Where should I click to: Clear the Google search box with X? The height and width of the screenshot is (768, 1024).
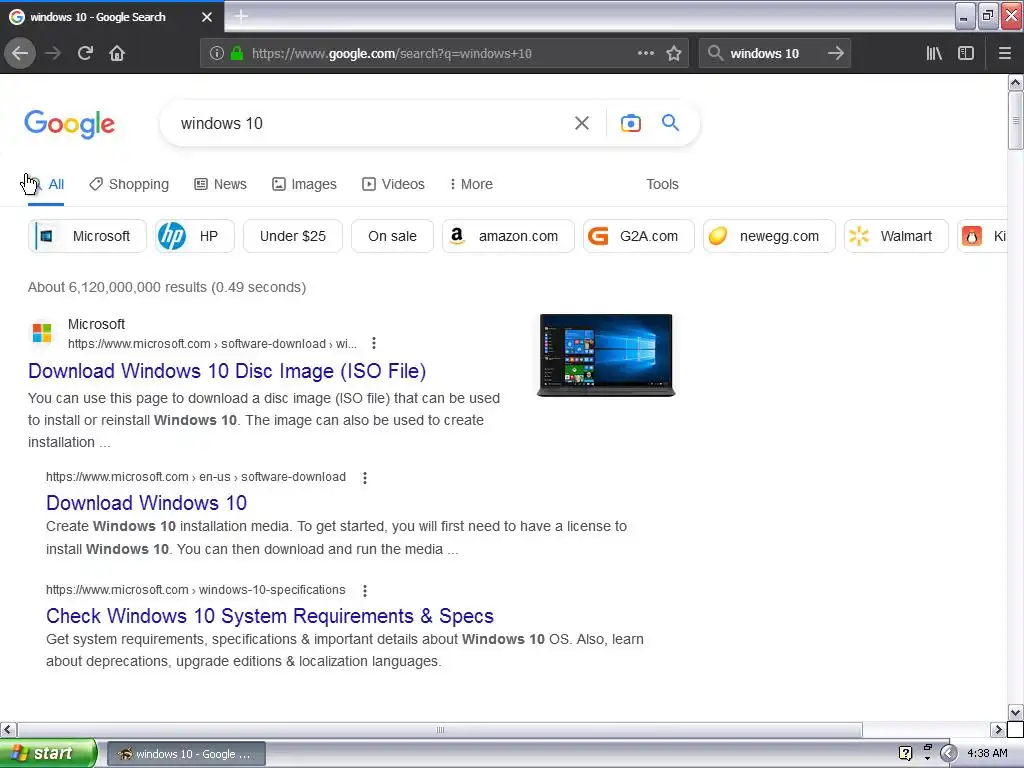click(x=581, y=123)
